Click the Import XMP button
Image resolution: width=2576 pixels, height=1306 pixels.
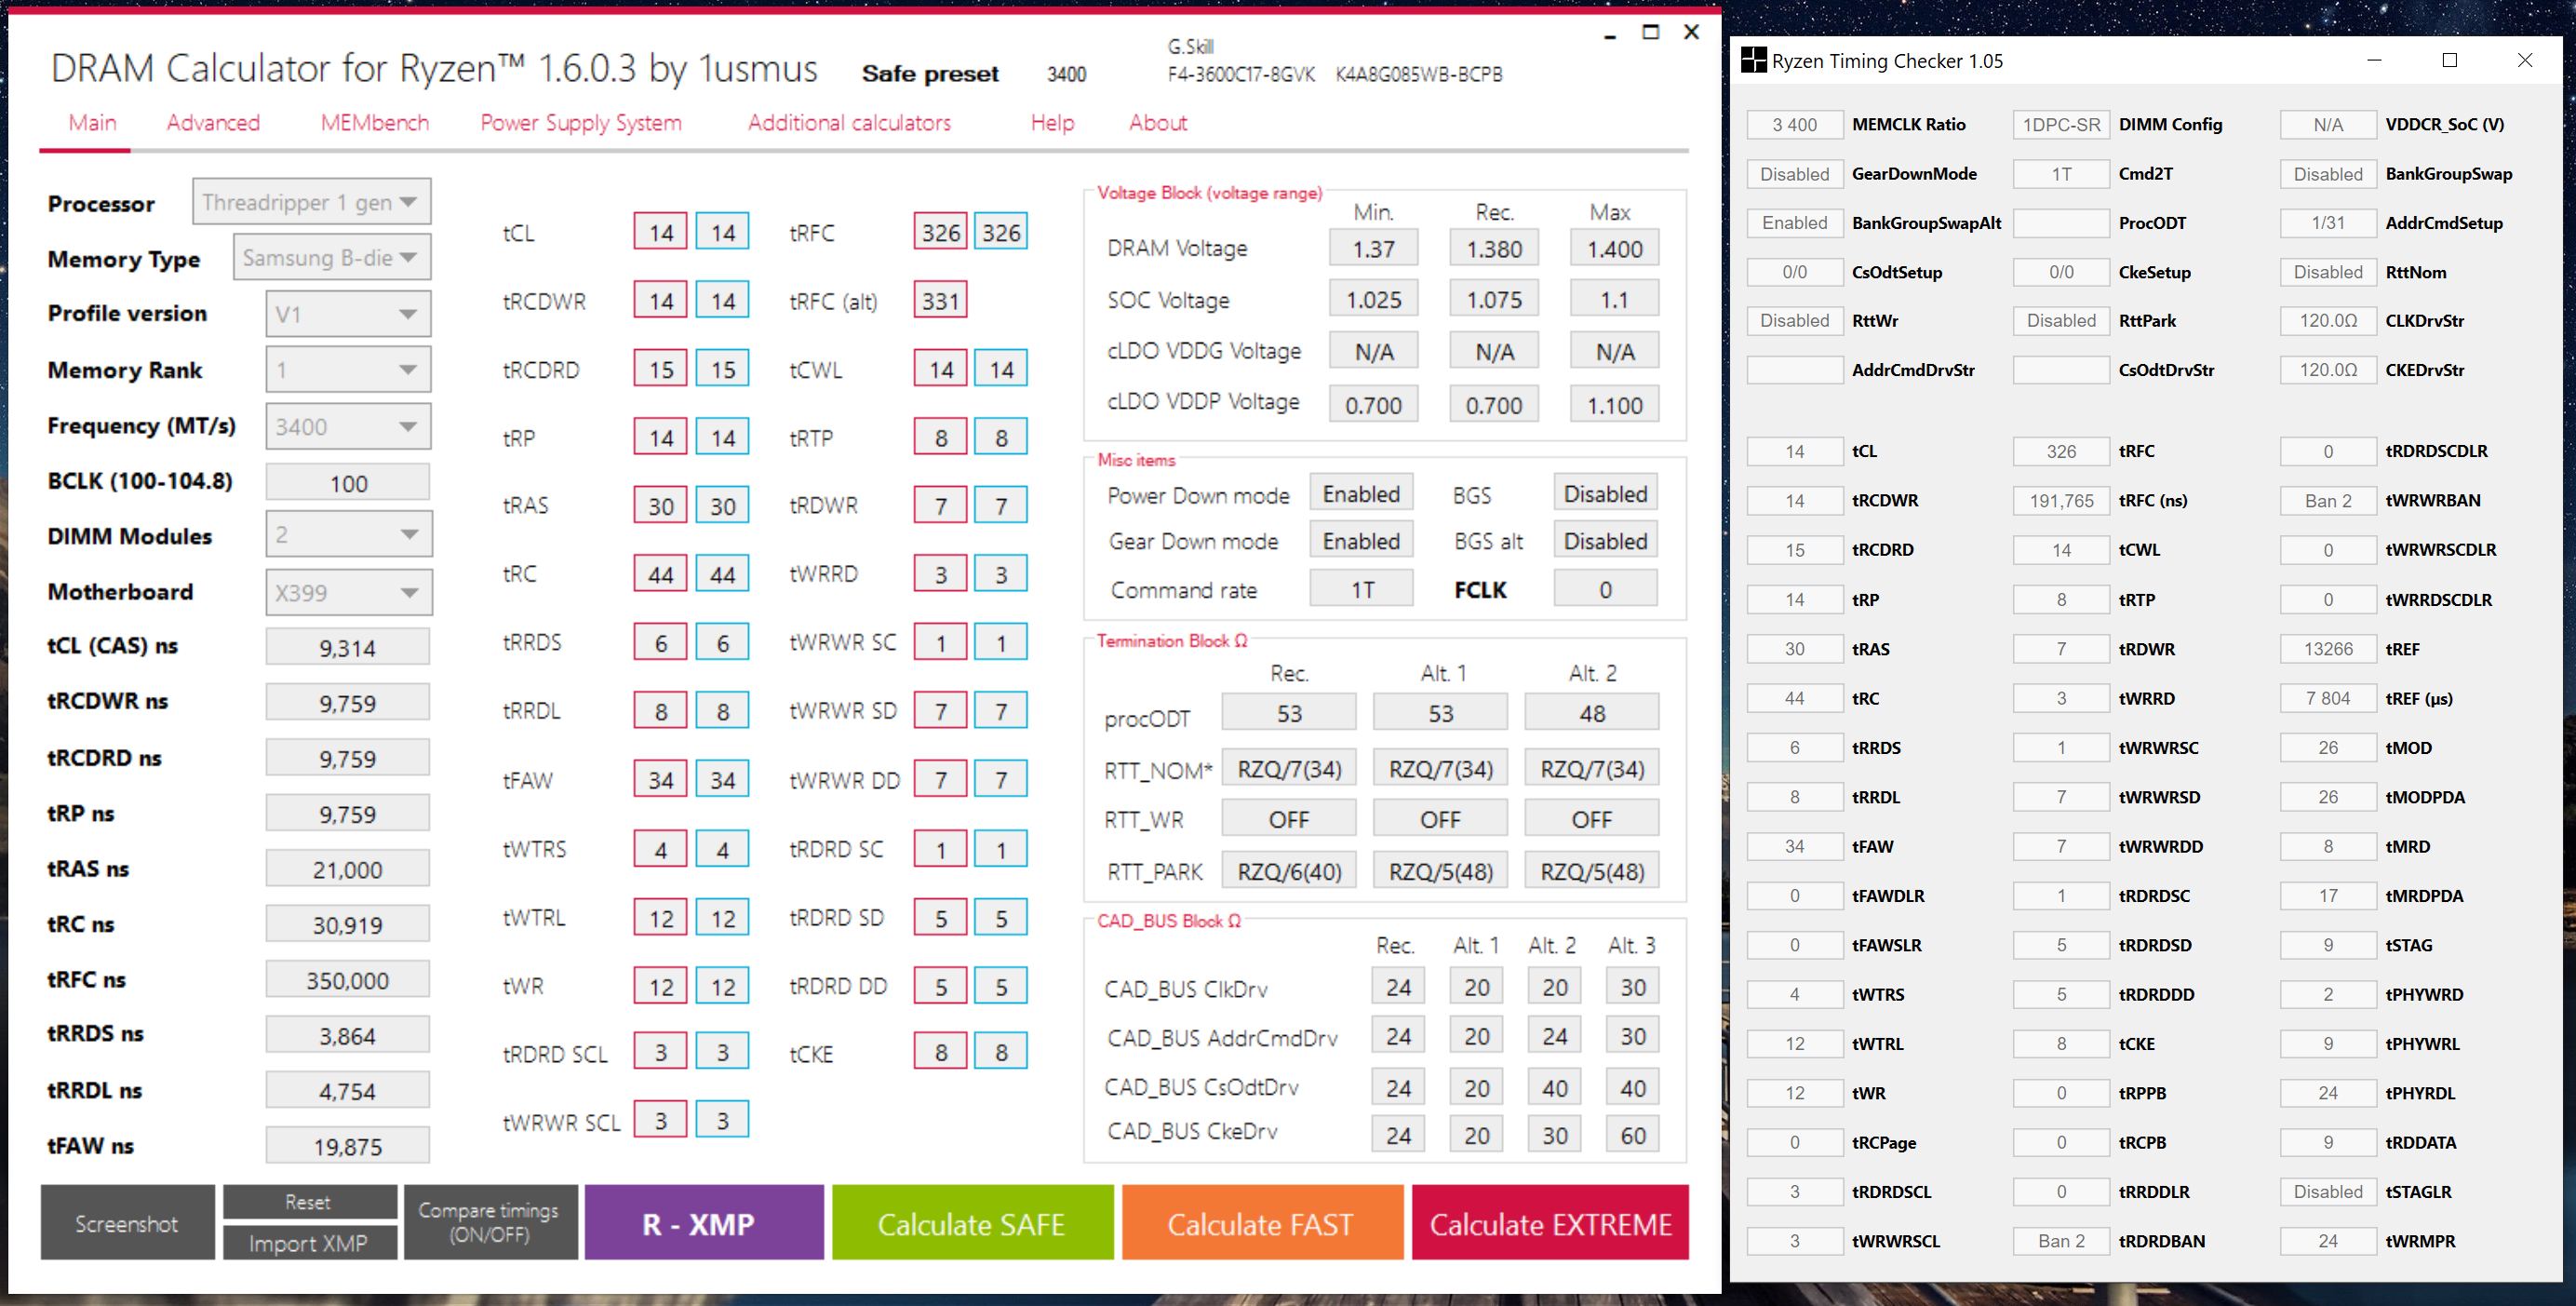[308, 1243]
